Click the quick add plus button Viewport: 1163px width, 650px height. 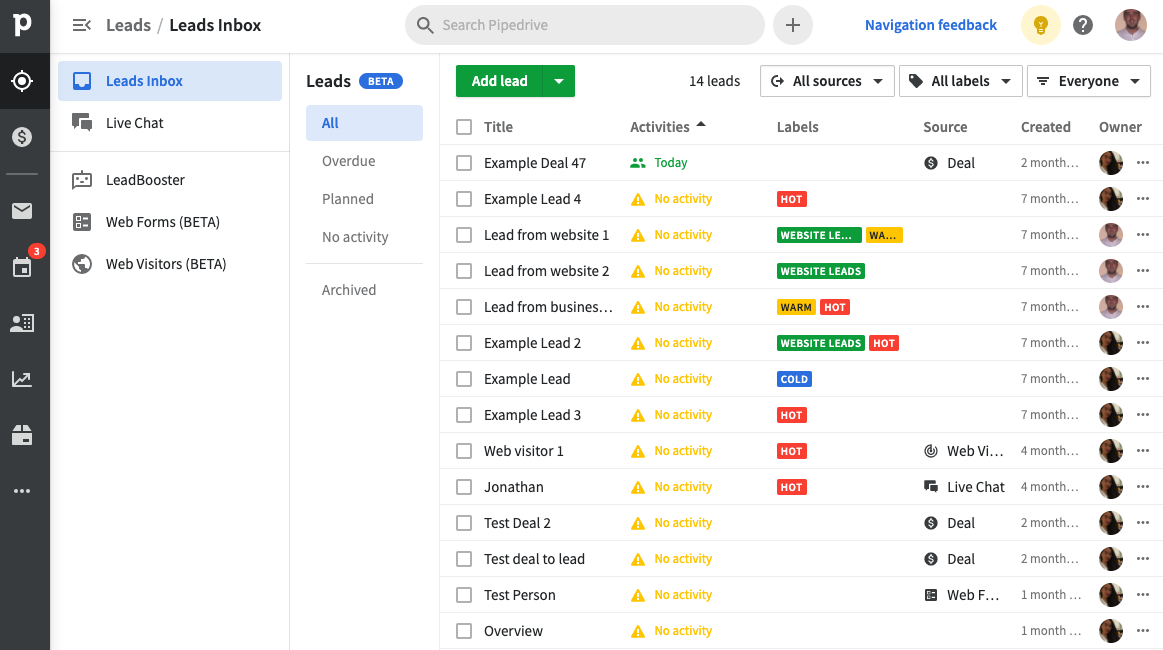(793, 25)
